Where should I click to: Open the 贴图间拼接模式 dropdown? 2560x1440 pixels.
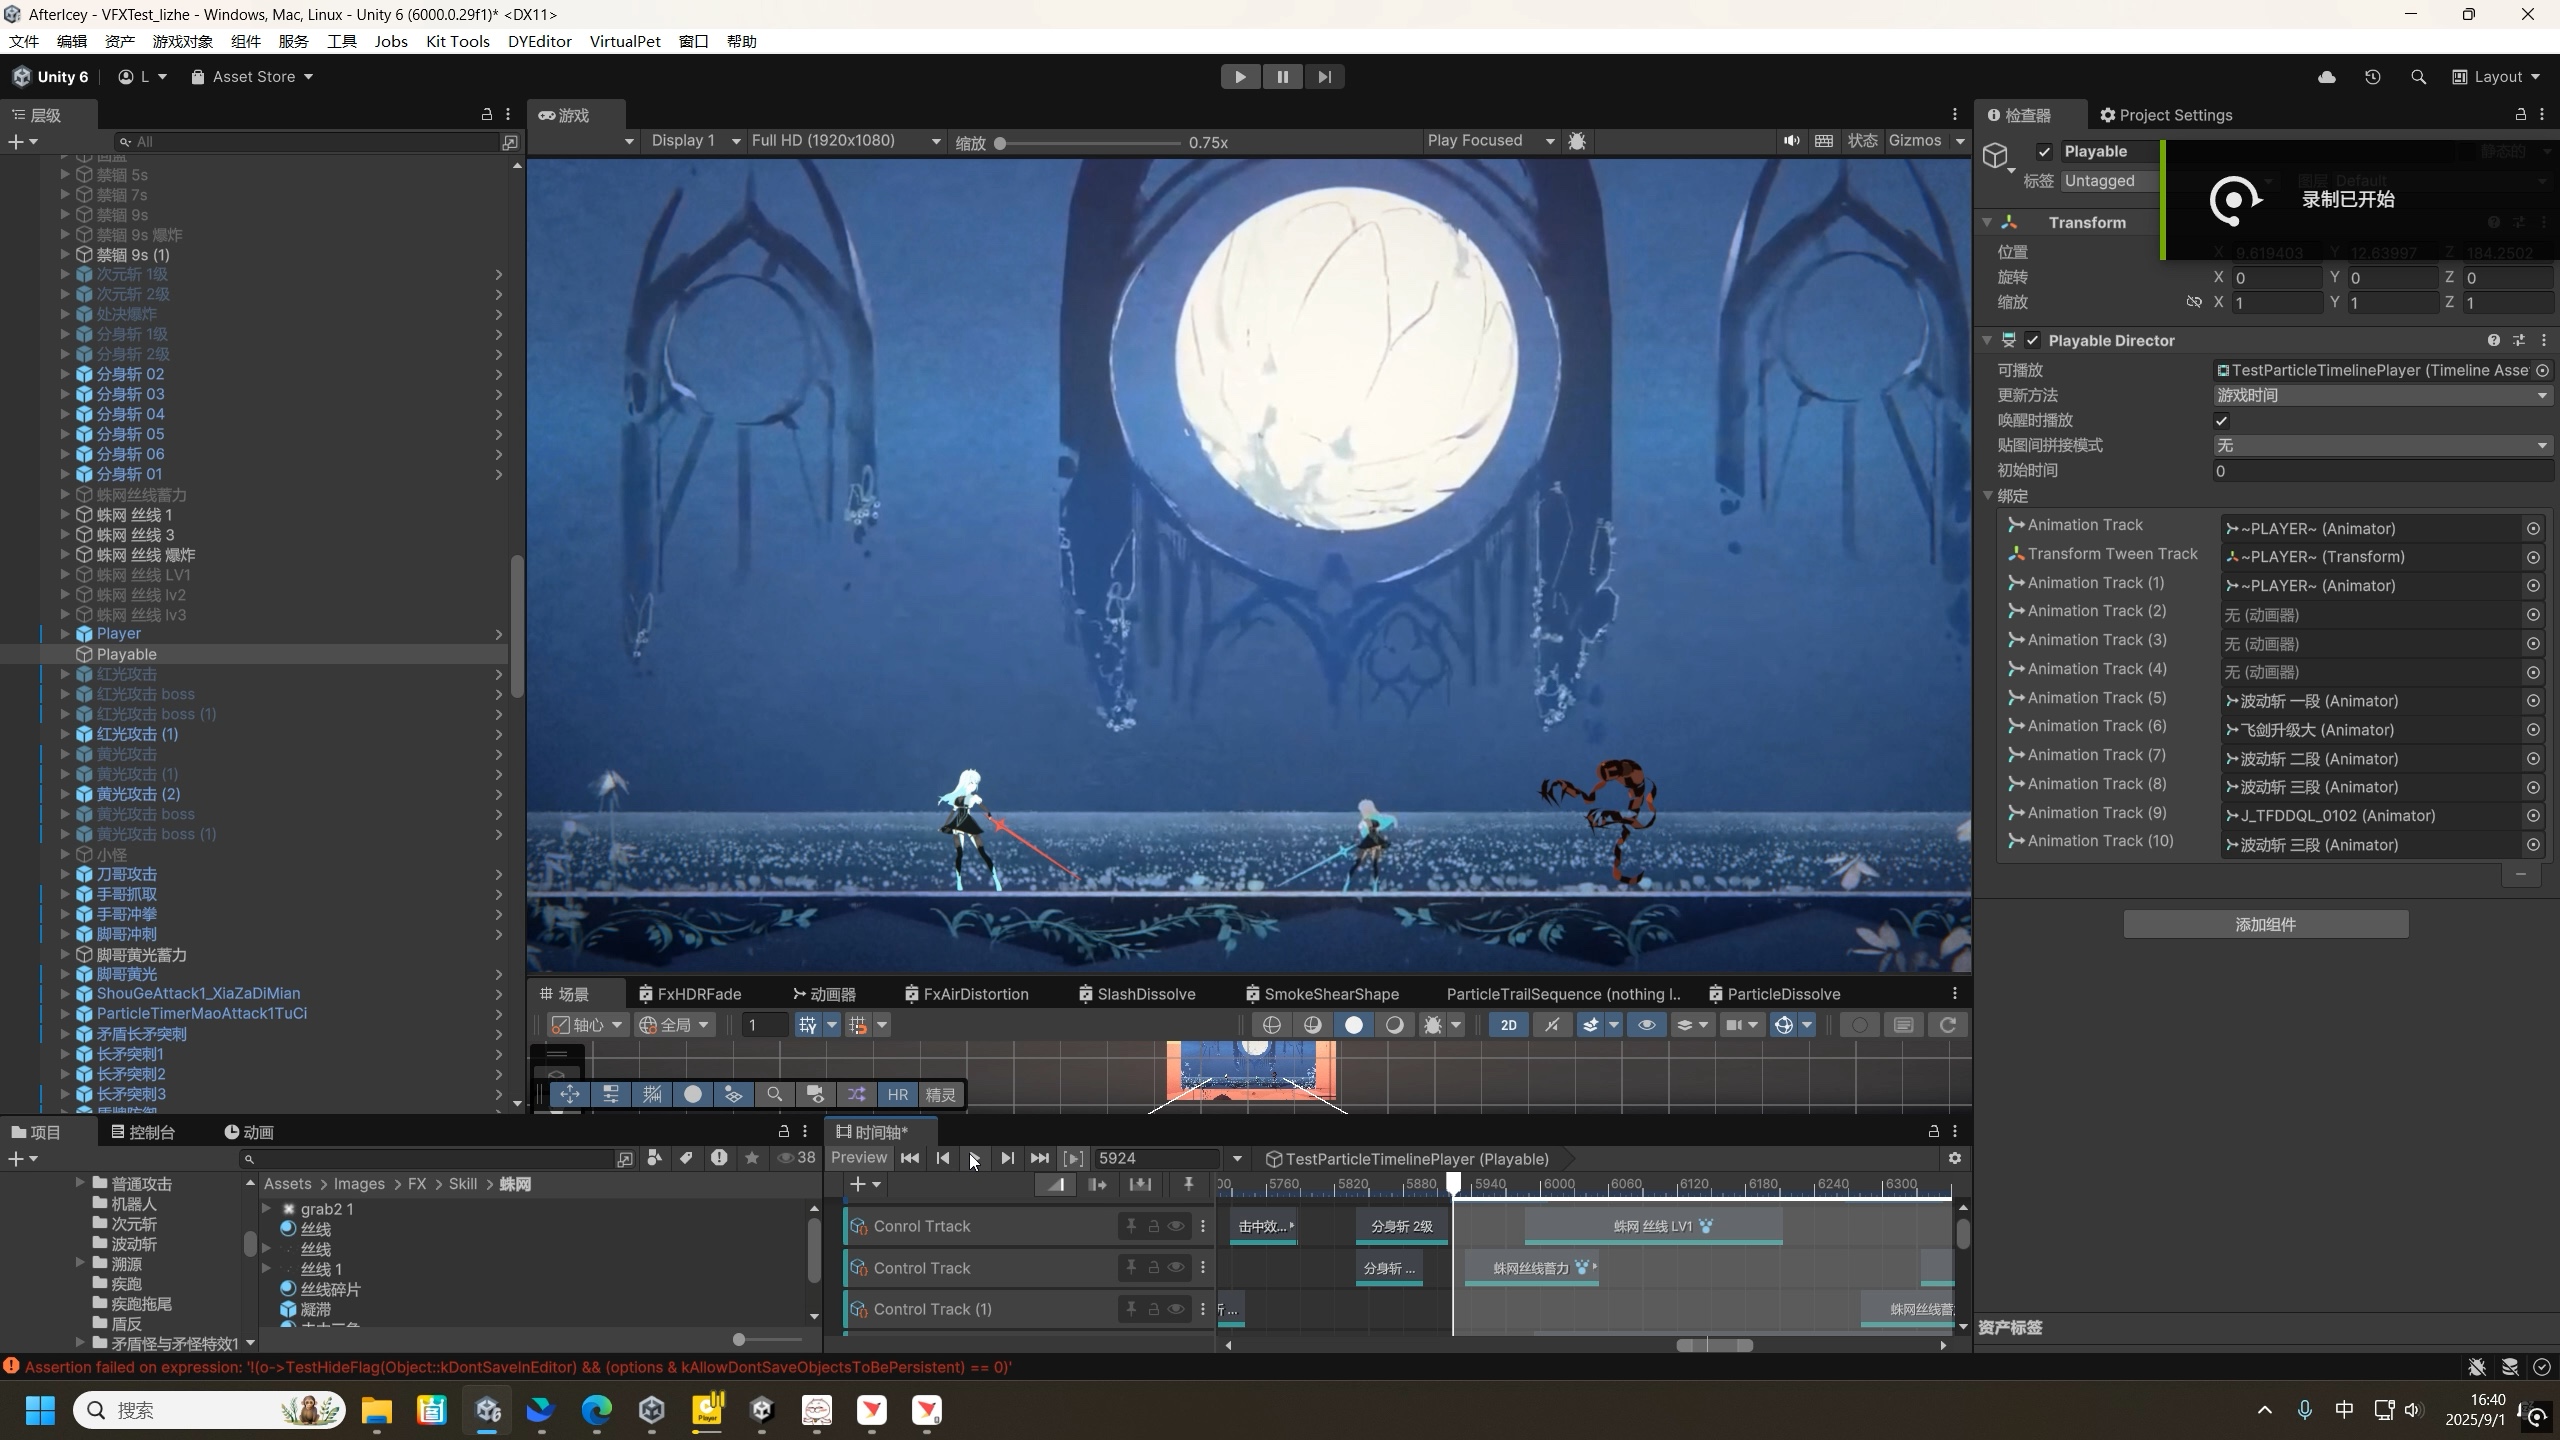tap(2383, 446)
